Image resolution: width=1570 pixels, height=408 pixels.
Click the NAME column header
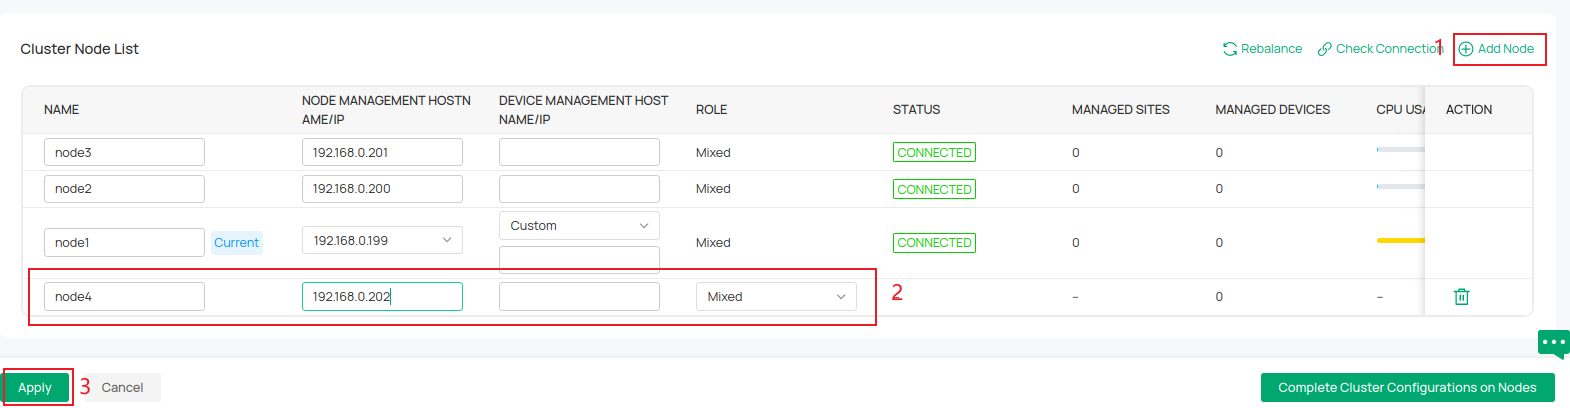tap(61, 110)
